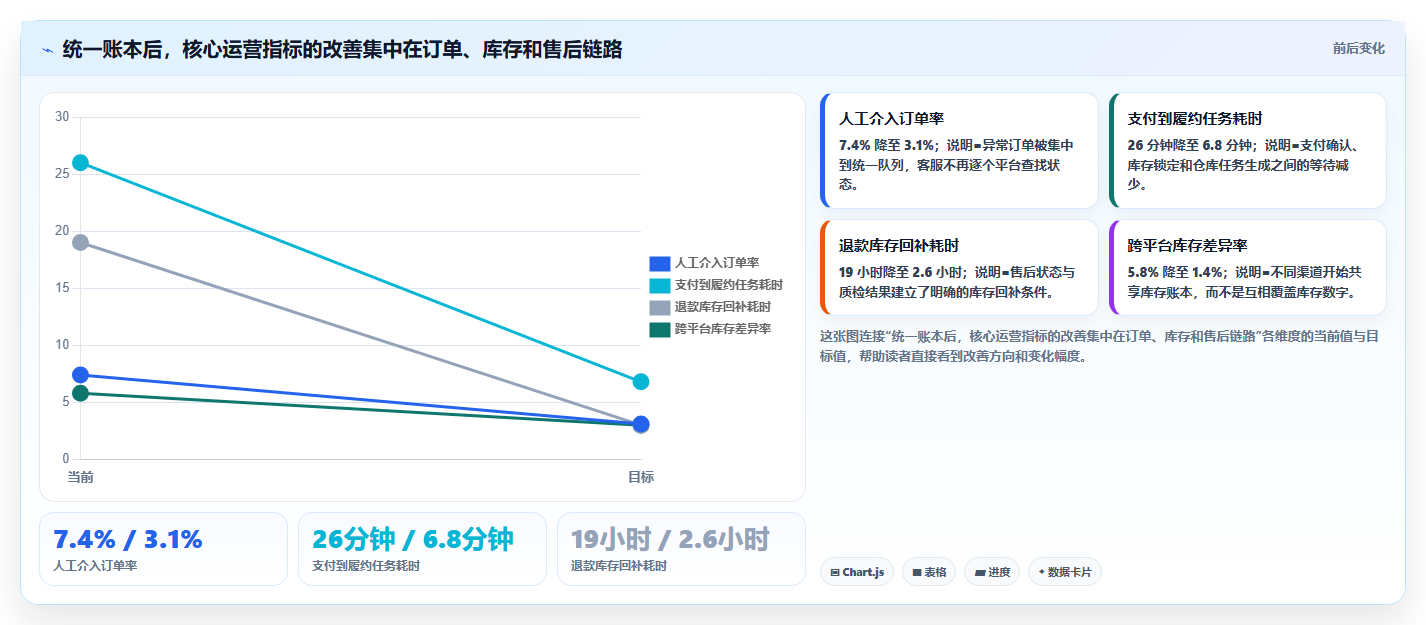Click the gray data point at 当前 (19)
The height and width of the screenshot is (625, 1426).
[81, 242]
